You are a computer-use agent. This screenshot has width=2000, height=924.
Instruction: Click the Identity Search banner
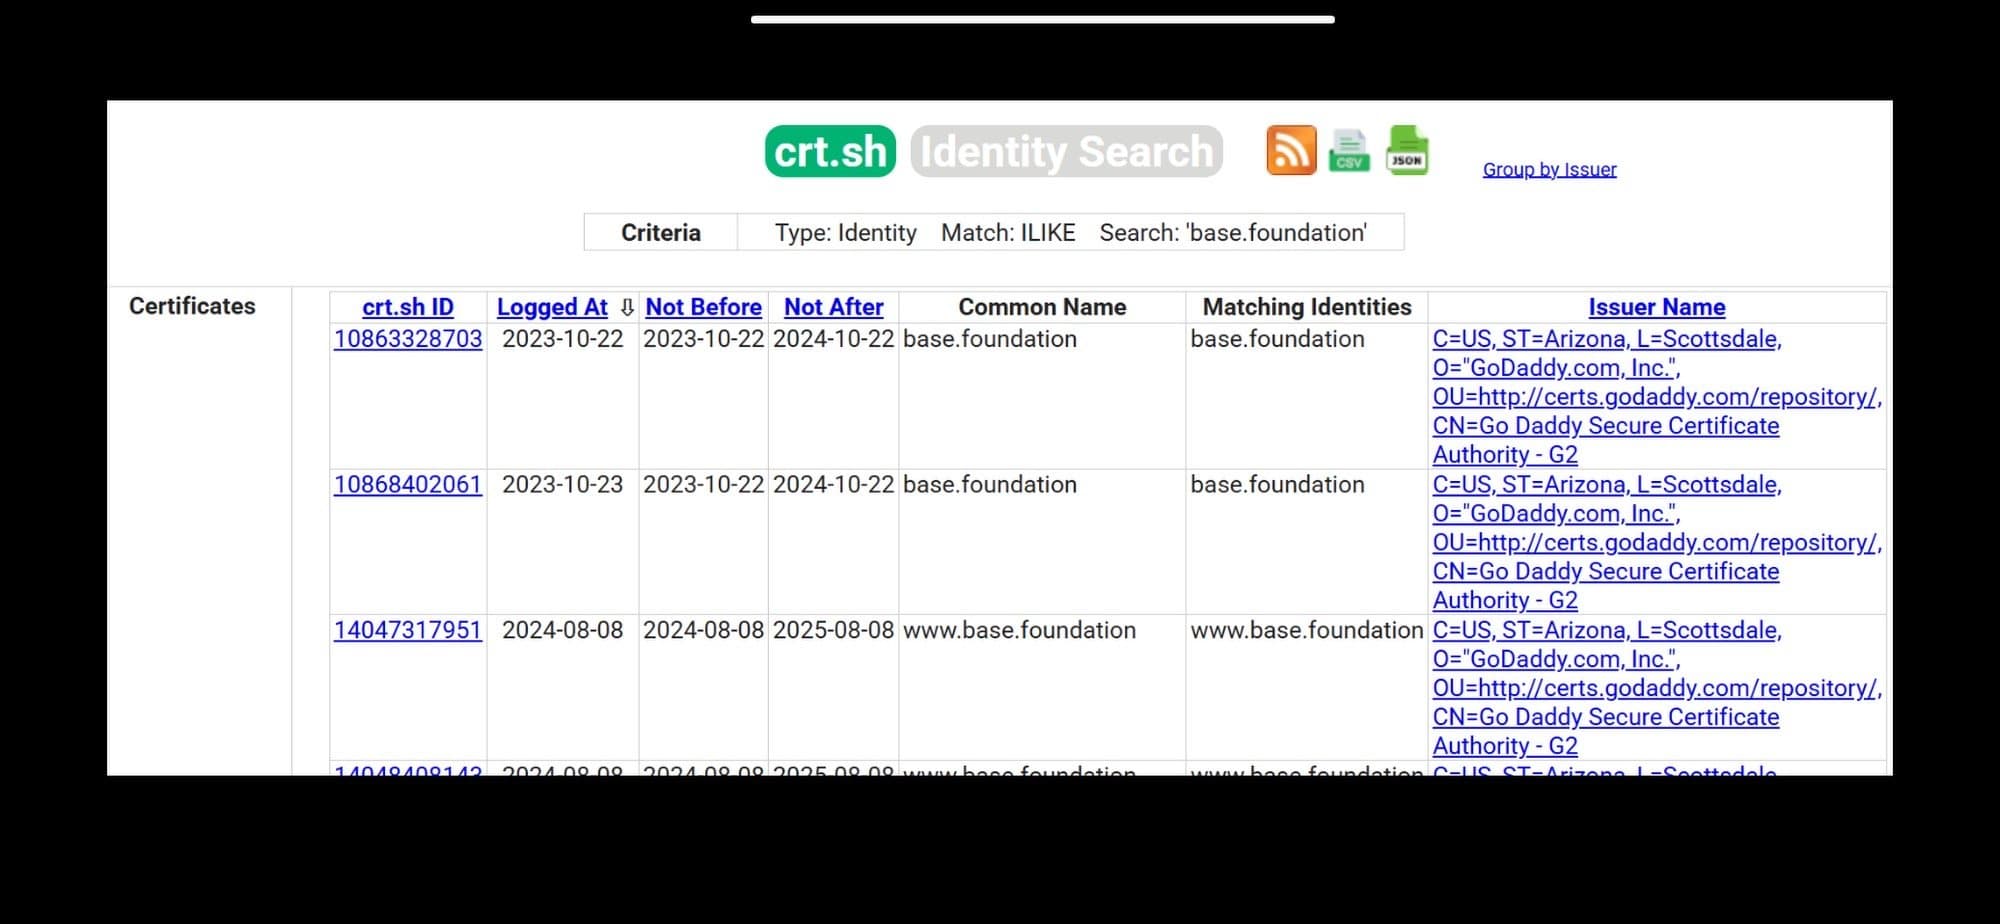[x=1066, y=152]
